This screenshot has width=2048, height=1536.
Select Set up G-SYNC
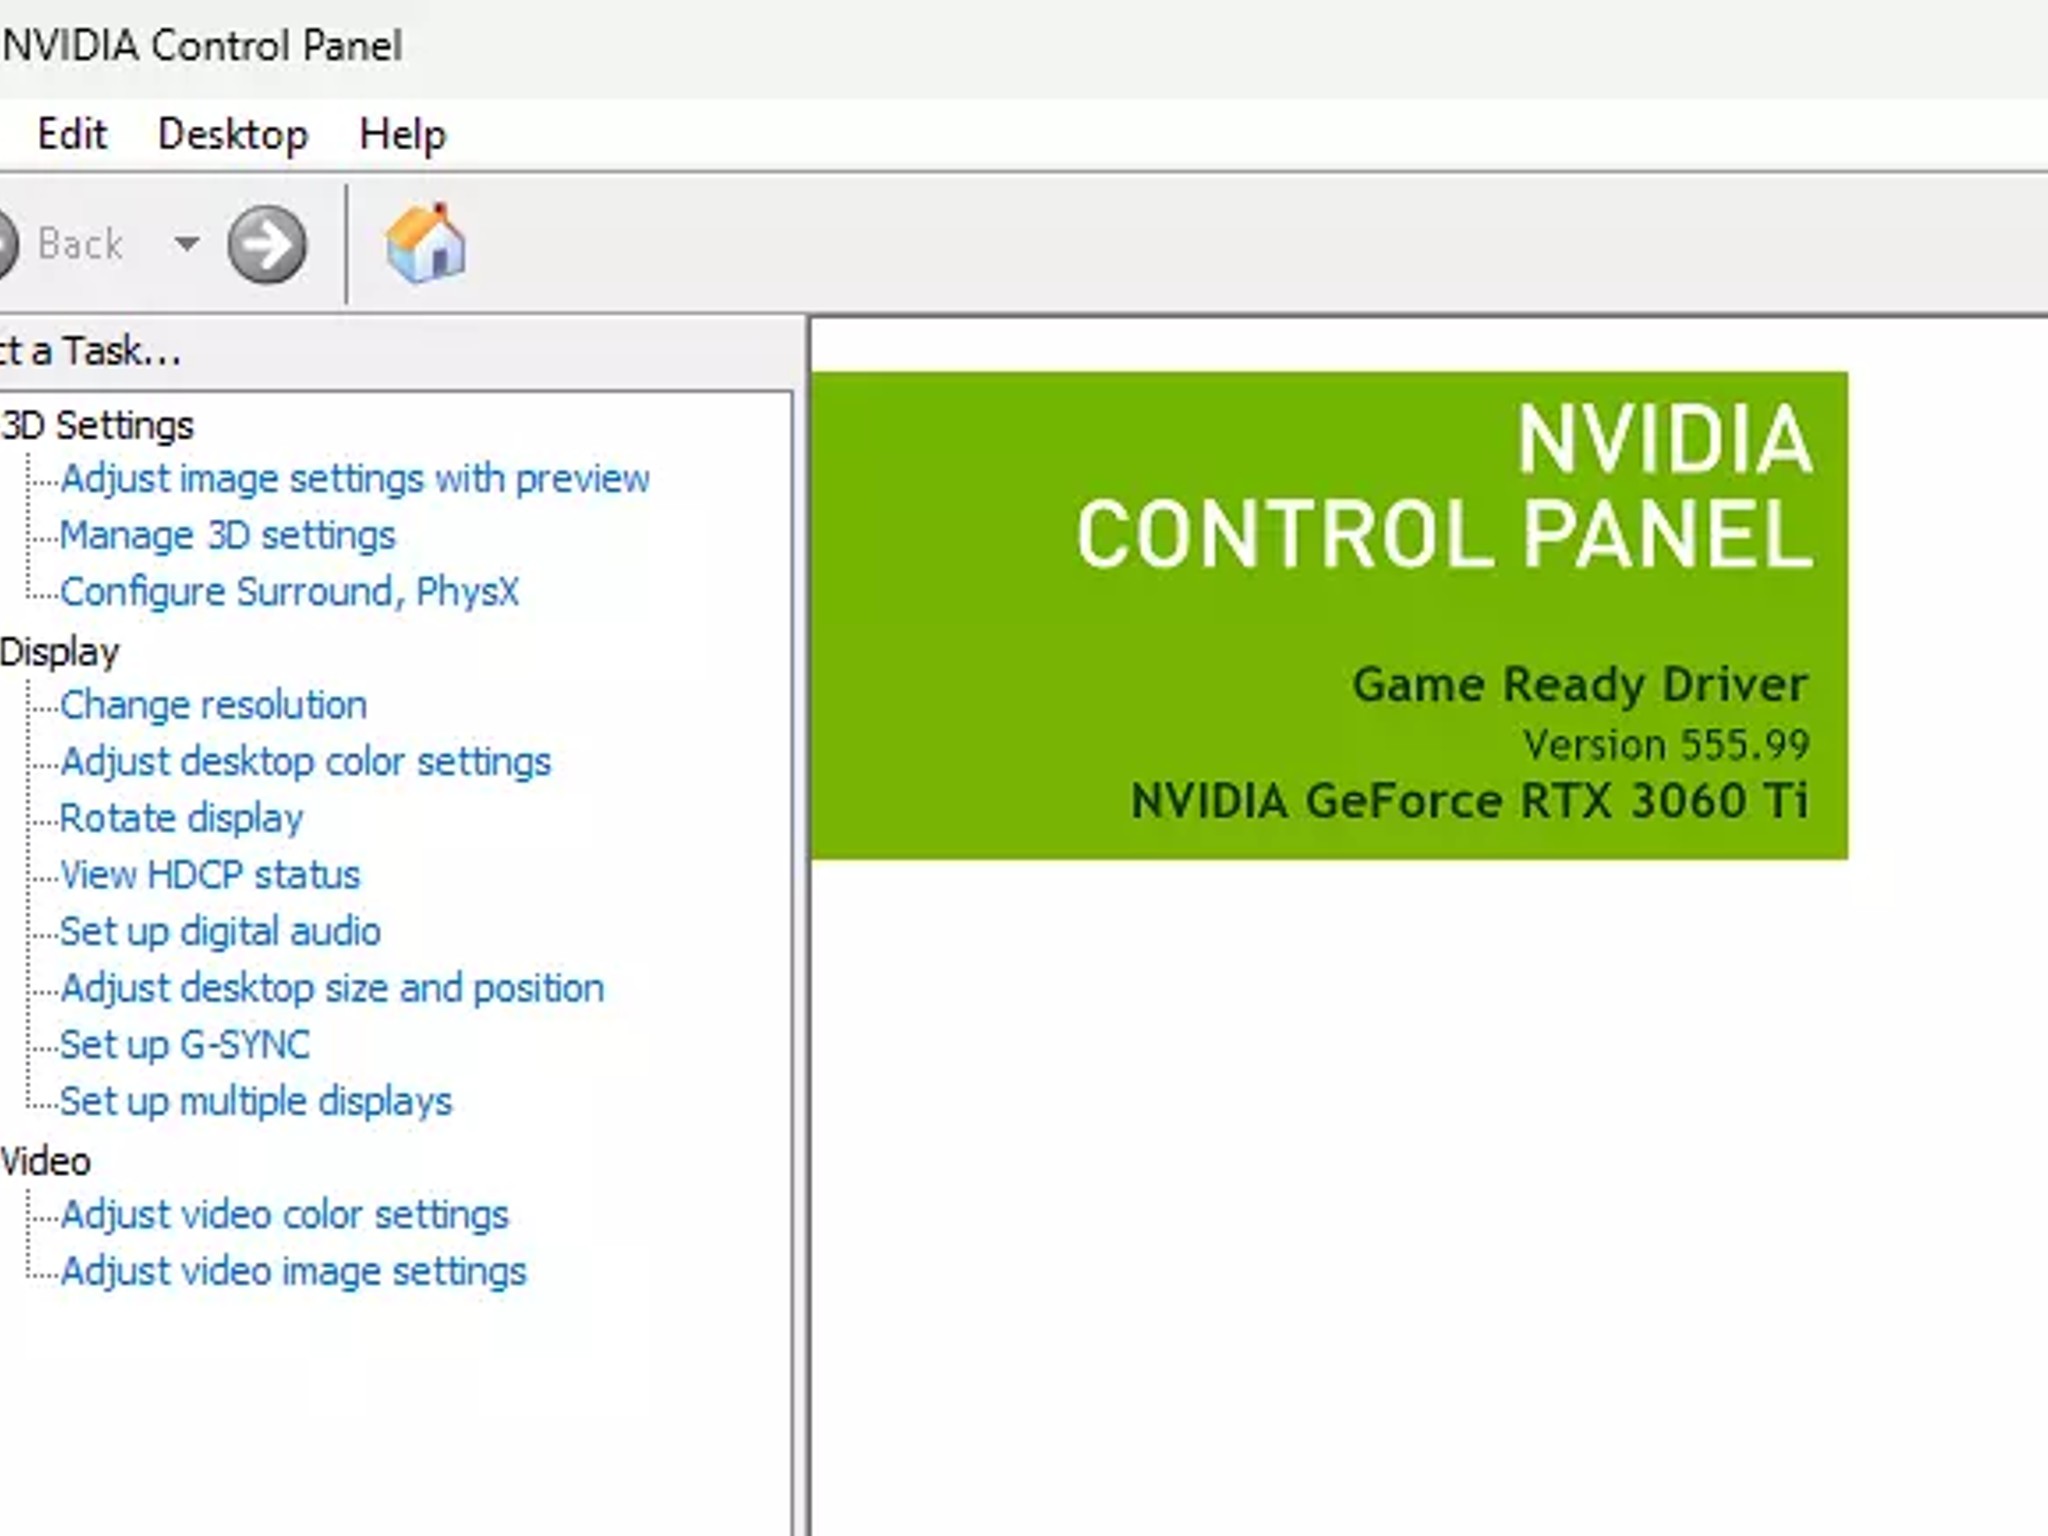click(x=185, y=1045)
